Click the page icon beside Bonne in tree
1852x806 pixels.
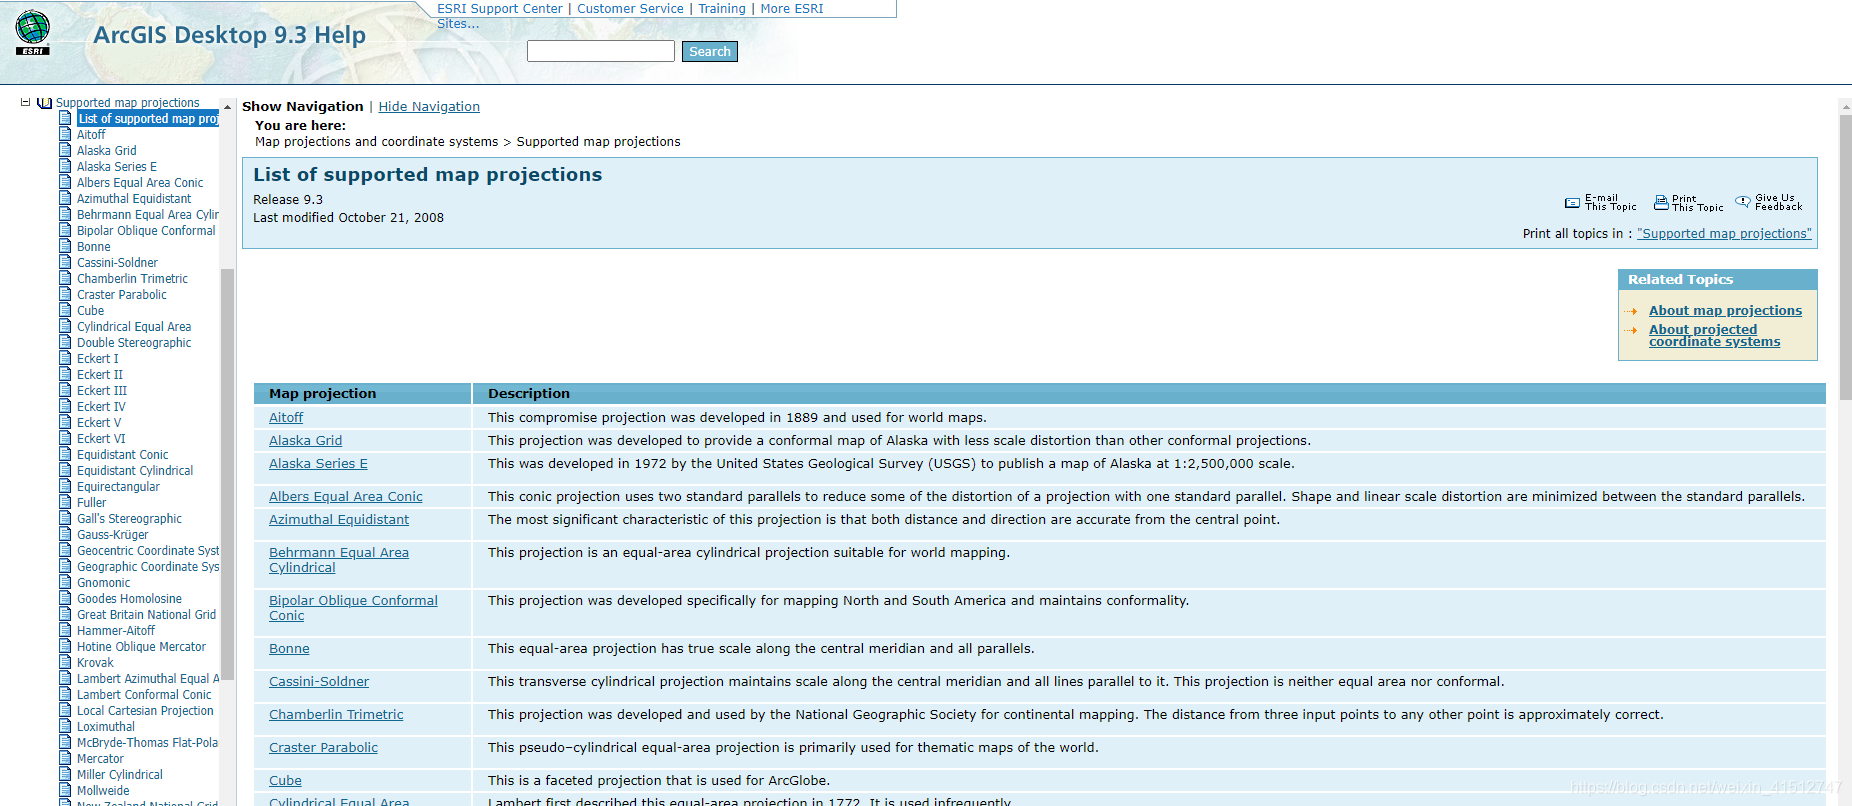point(65,246)
